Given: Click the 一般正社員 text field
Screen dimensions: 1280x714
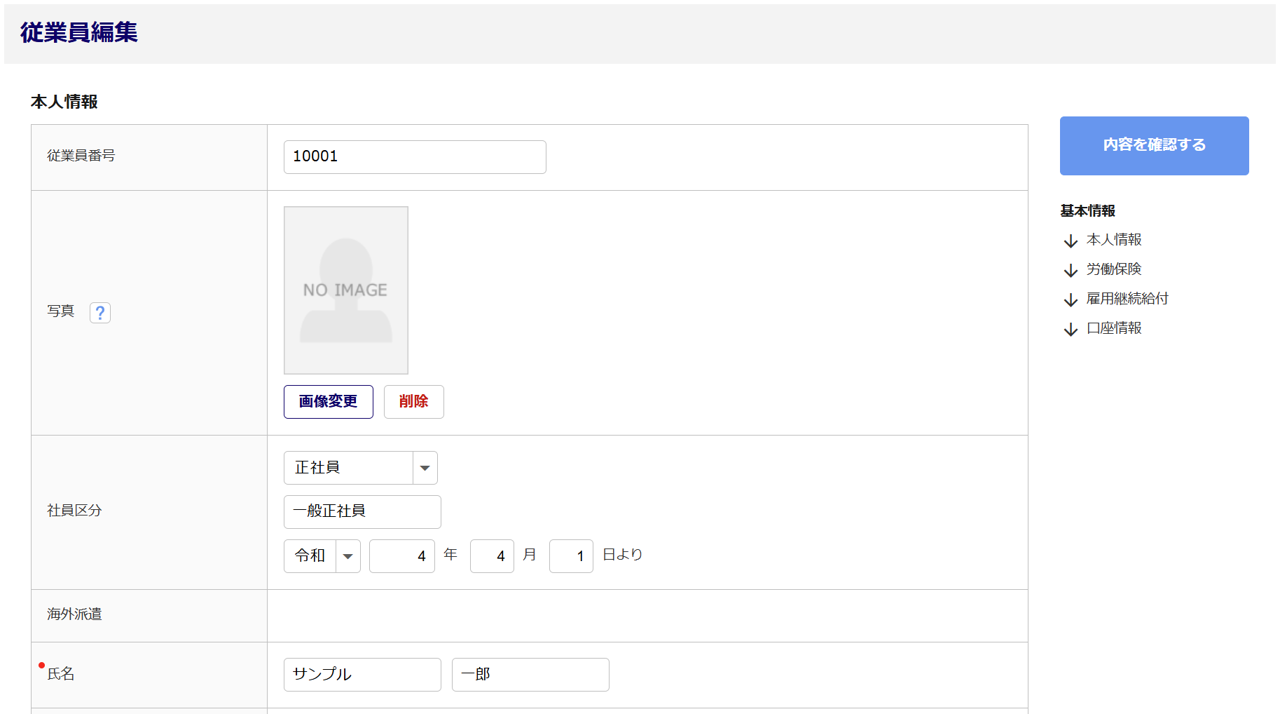Looking at the screenshot, I should tap(362, 512).
